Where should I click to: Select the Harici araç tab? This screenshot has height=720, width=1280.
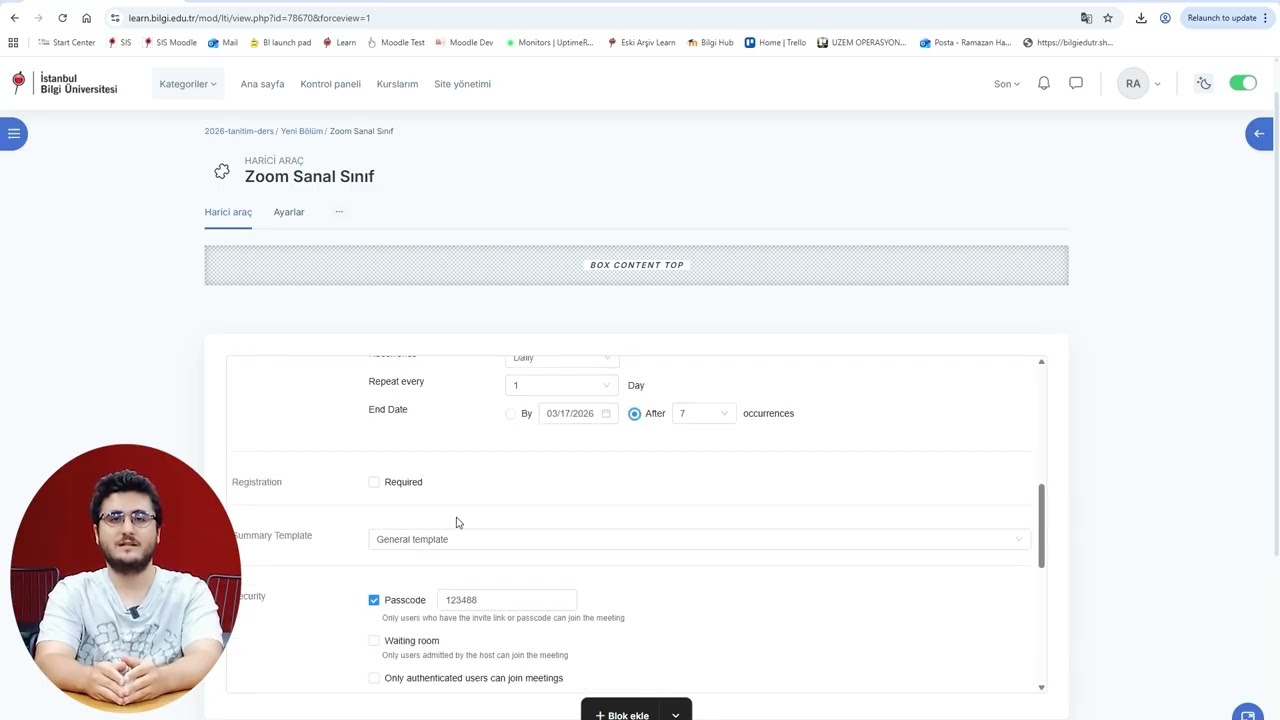228,212
